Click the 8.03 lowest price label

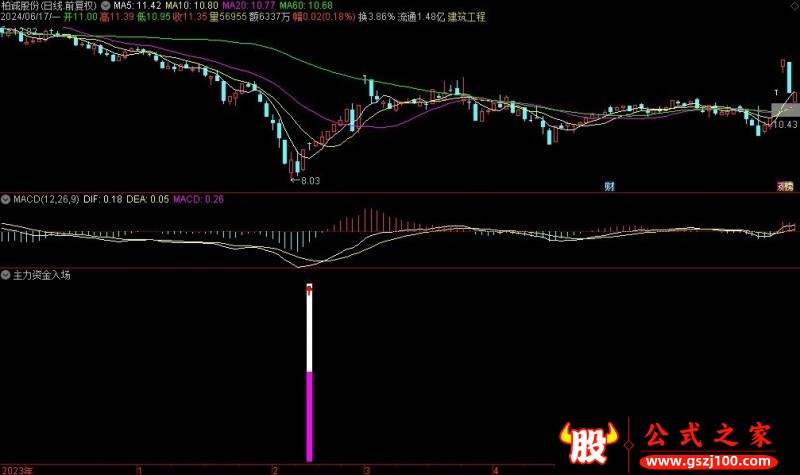coord(310,181)
